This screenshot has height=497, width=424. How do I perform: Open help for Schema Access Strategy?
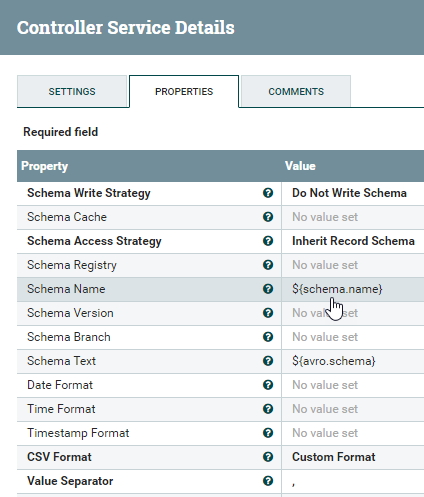(x=268, y=241)
